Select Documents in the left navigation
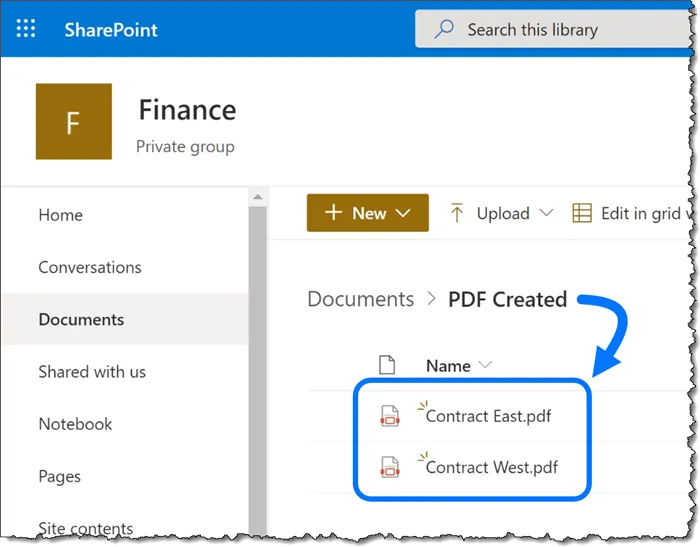 click(x=81, y=320)
